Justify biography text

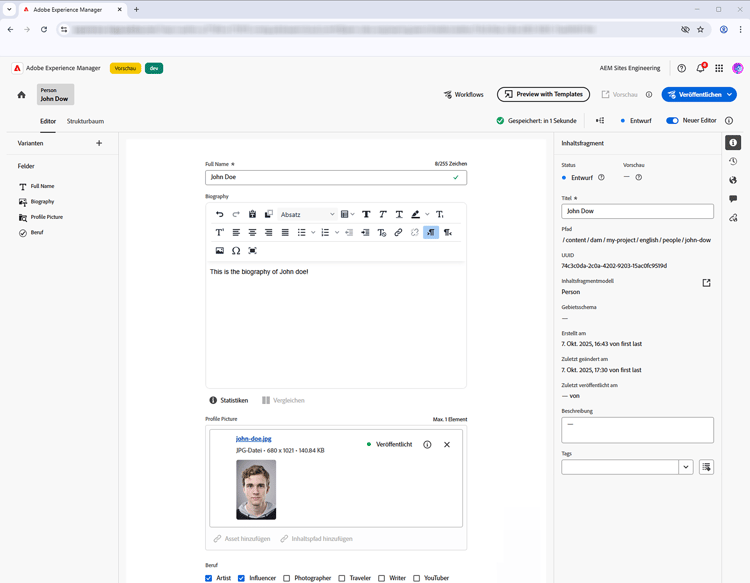click(x=285, y=232)
